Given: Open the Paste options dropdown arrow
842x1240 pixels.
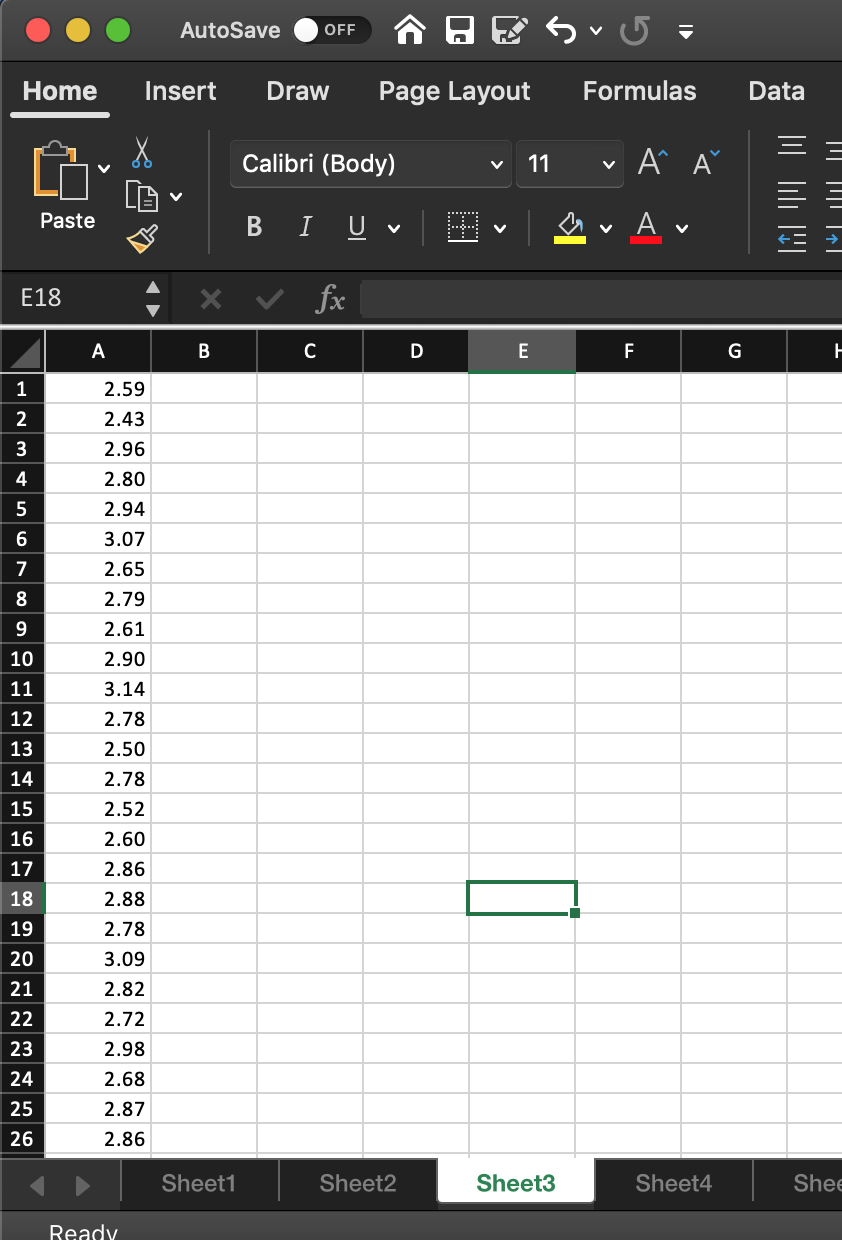Looking at the screenshot, I should click(x=105, y=168).
